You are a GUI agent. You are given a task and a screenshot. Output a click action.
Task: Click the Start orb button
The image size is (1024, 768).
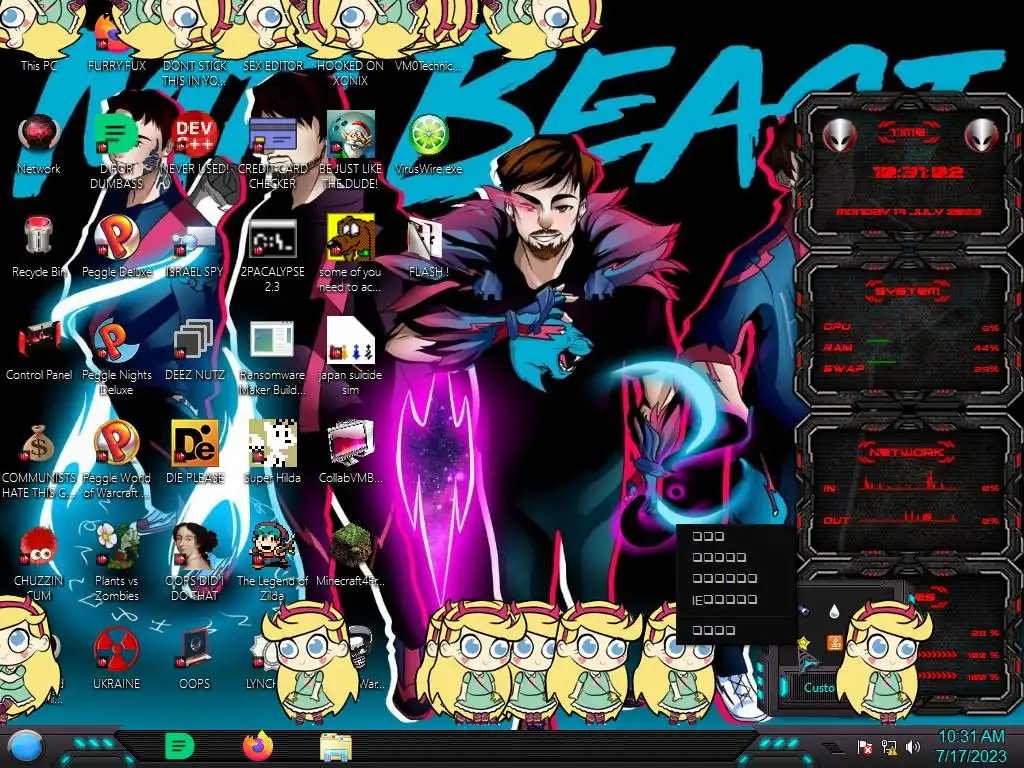click(x=25, y=746)
